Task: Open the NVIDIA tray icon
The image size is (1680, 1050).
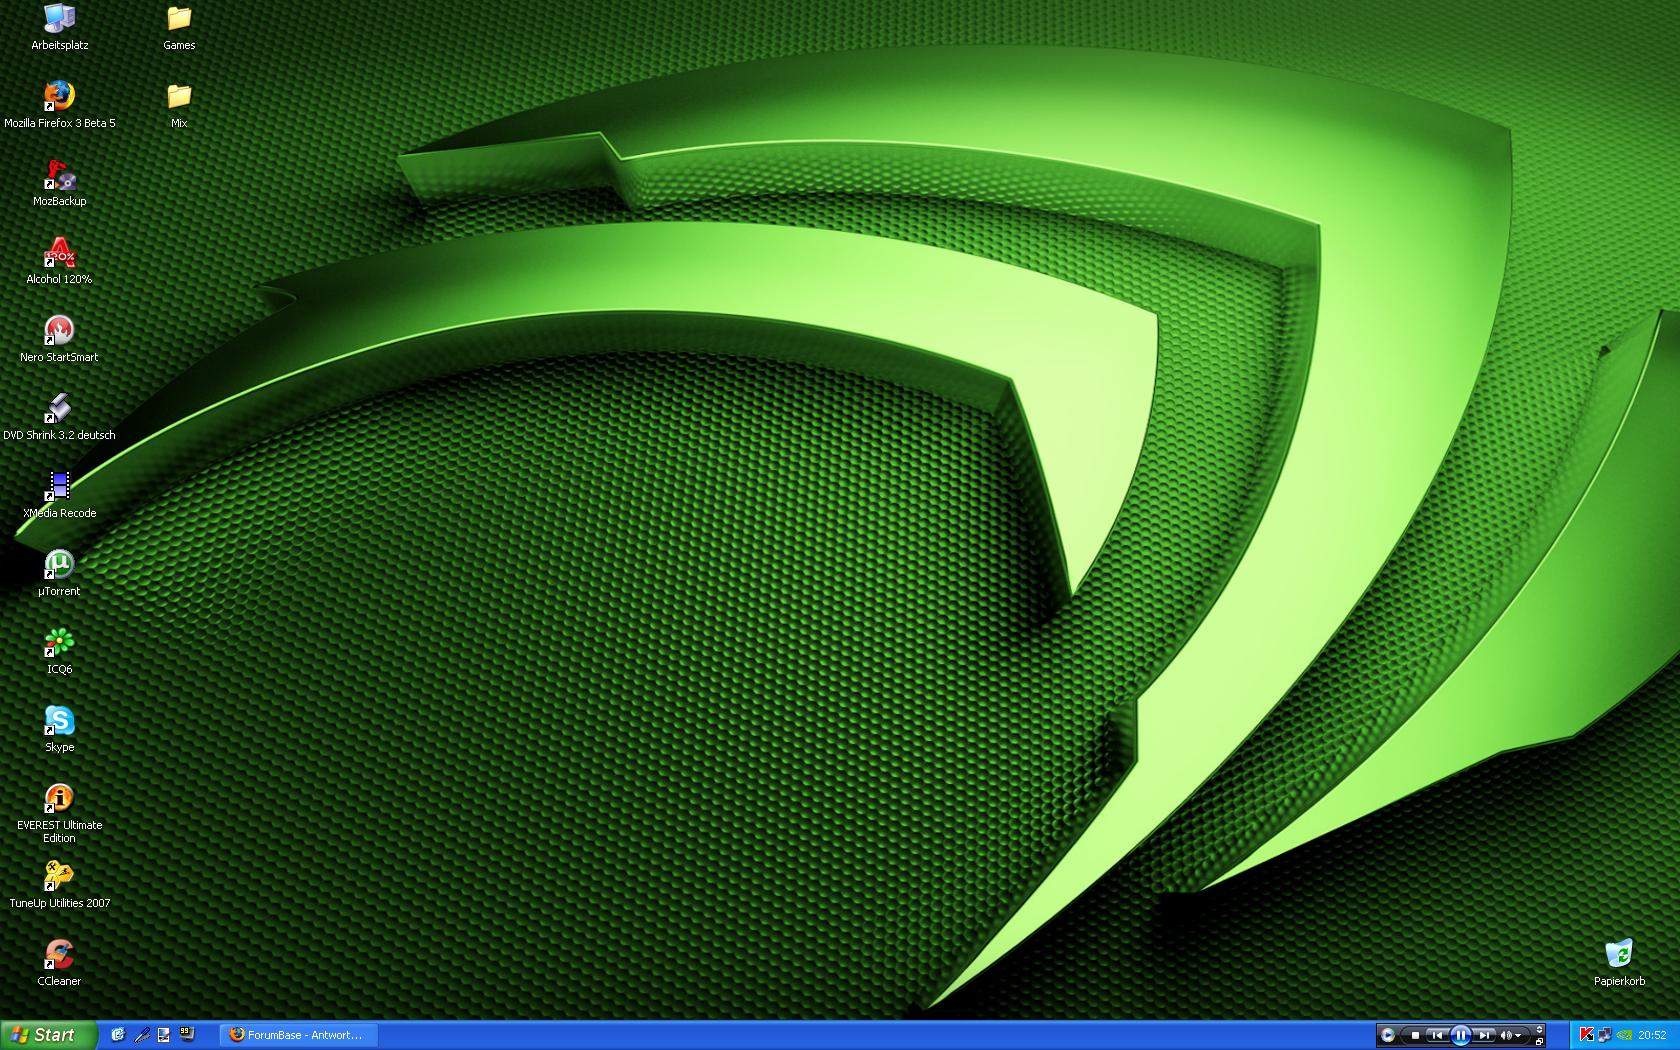Action: click(1625, 1035)
